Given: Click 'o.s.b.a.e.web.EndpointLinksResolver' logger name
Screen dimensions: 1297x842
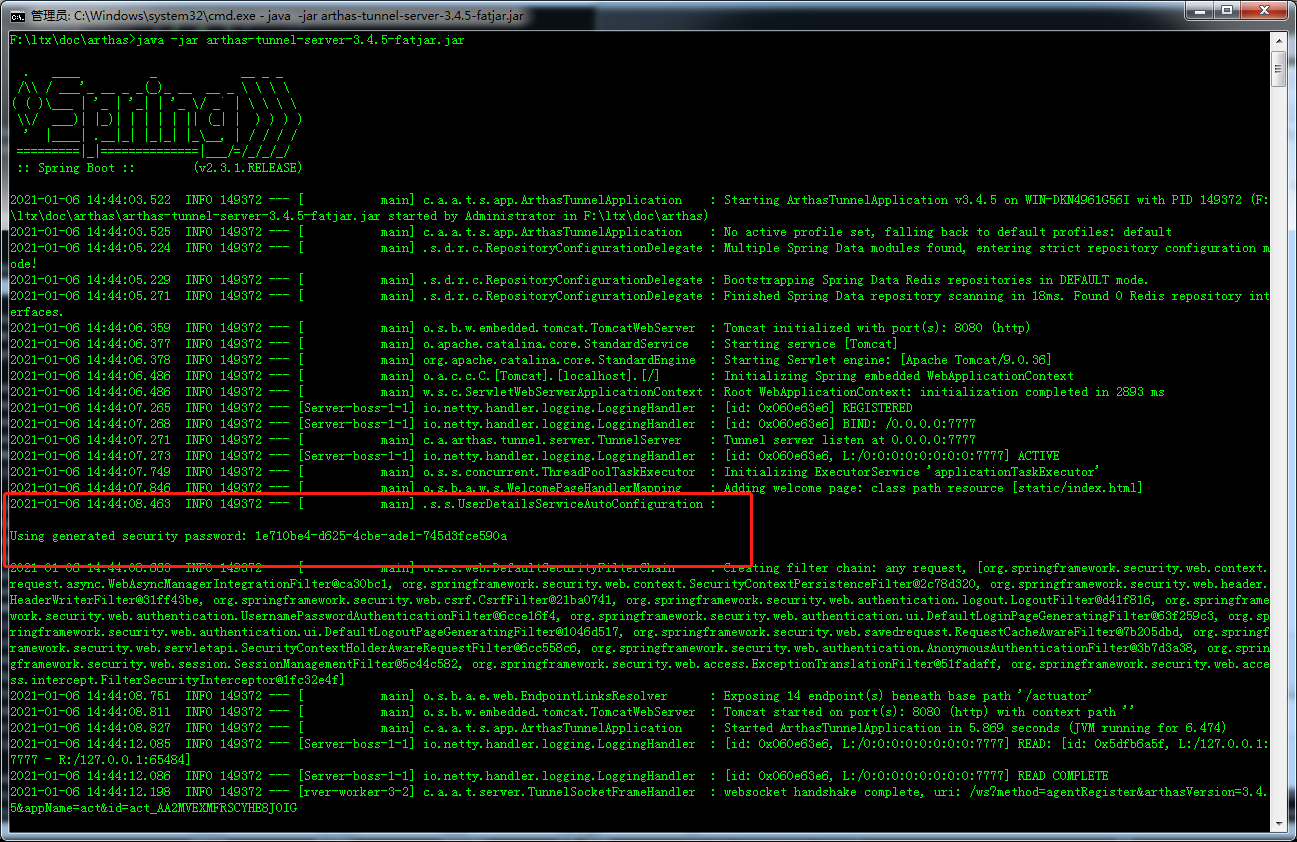Looking at the screenshot, I should tap(544, 696).
